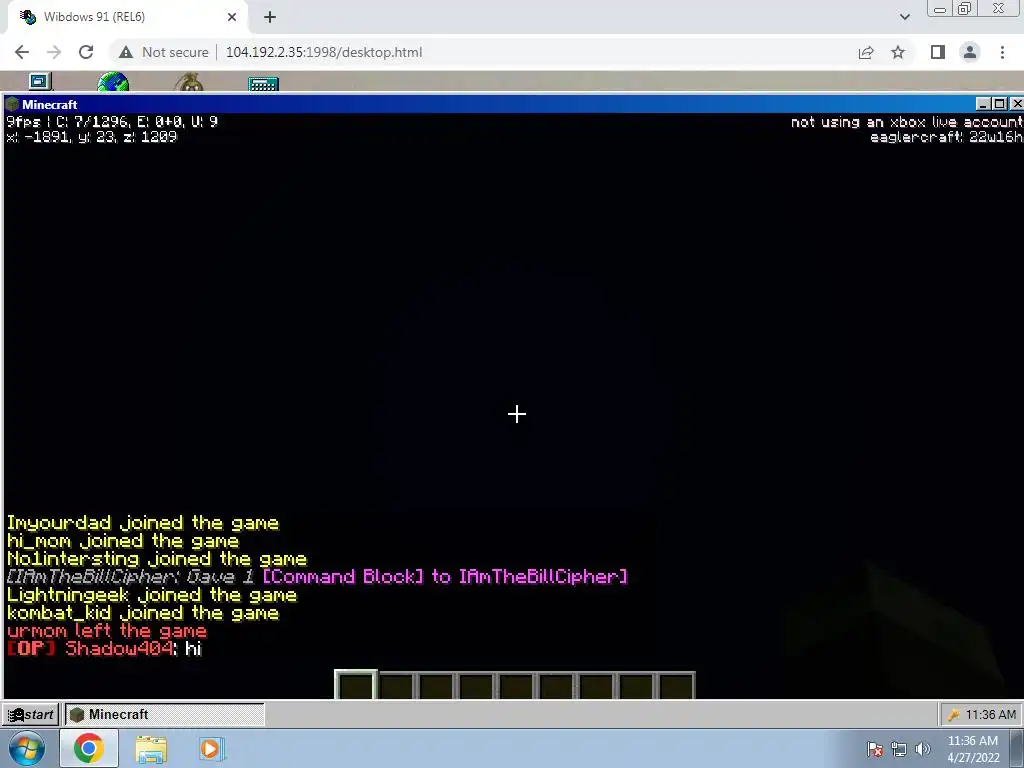This screenshot has height=768, width=1024.
Task: Reload the page with the refresh icon
Action: point(86,52)
